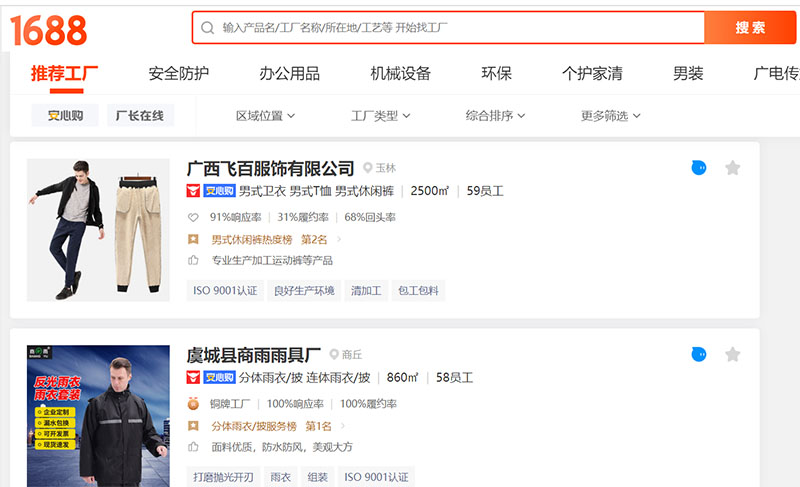Click the 68%回头率 statistic
Screen dimensions: 800x487
pyautogui.click(x=370, y=217)
